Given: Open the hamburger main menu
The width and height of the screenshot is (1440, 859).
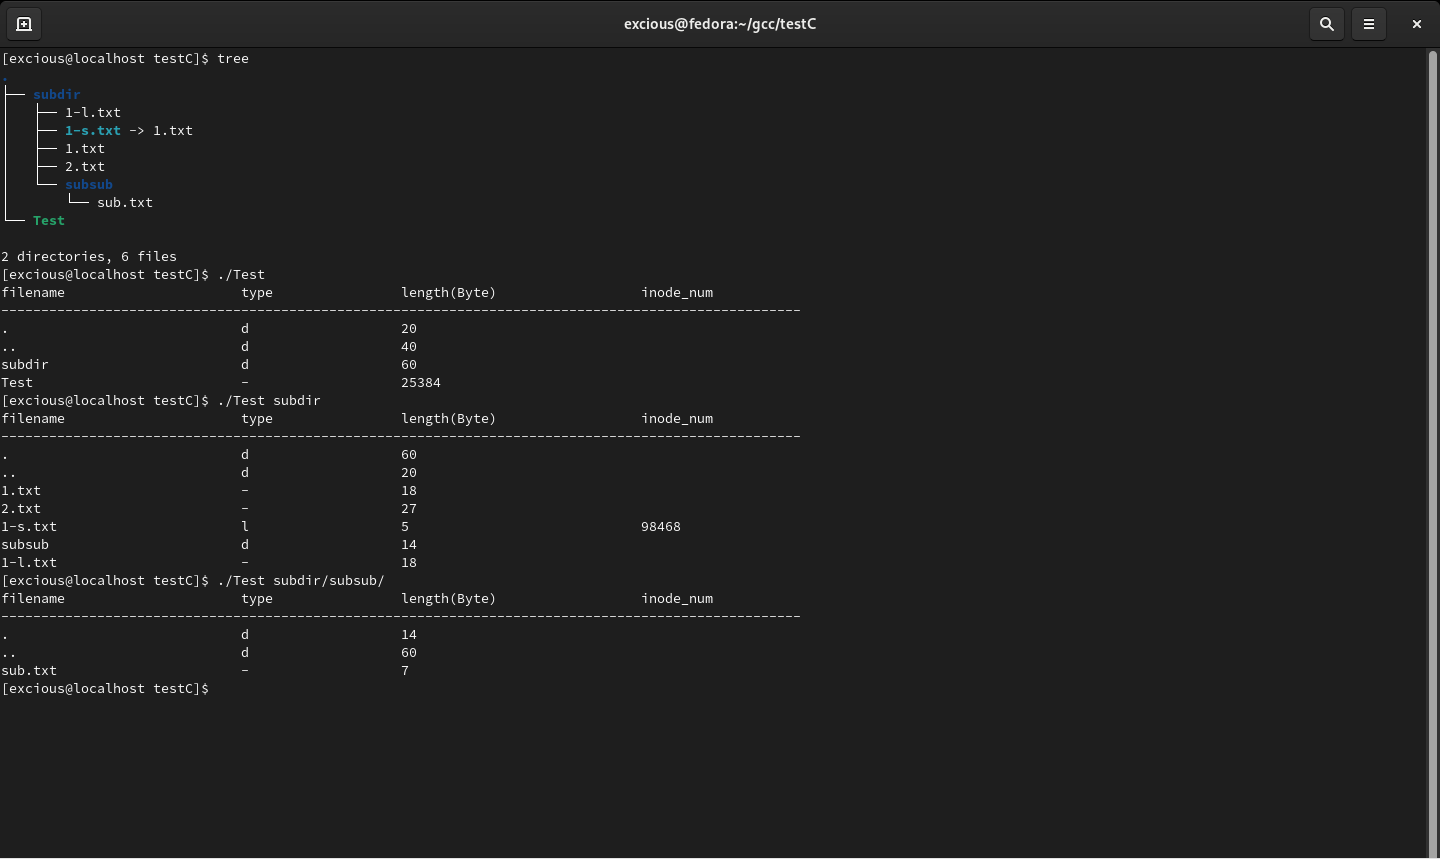Looking at the screenshot, I should point(1369,24).
